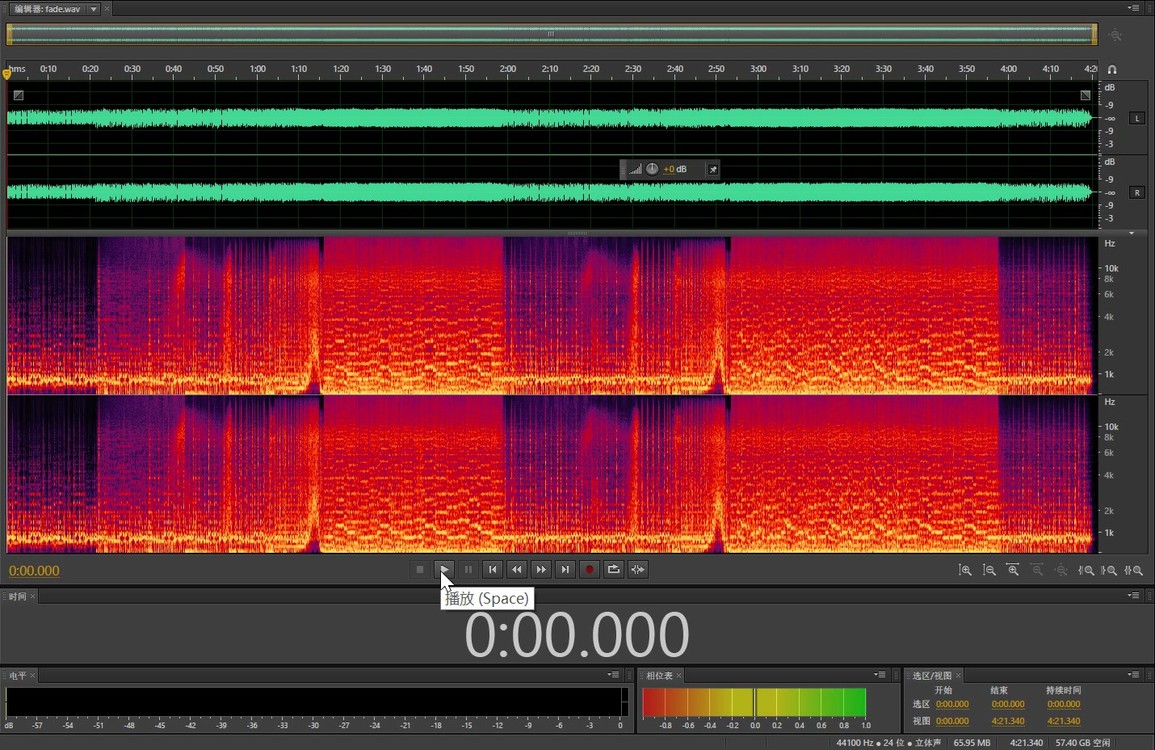Toggle the left channel L enable button

click(x=1137, y=118)
